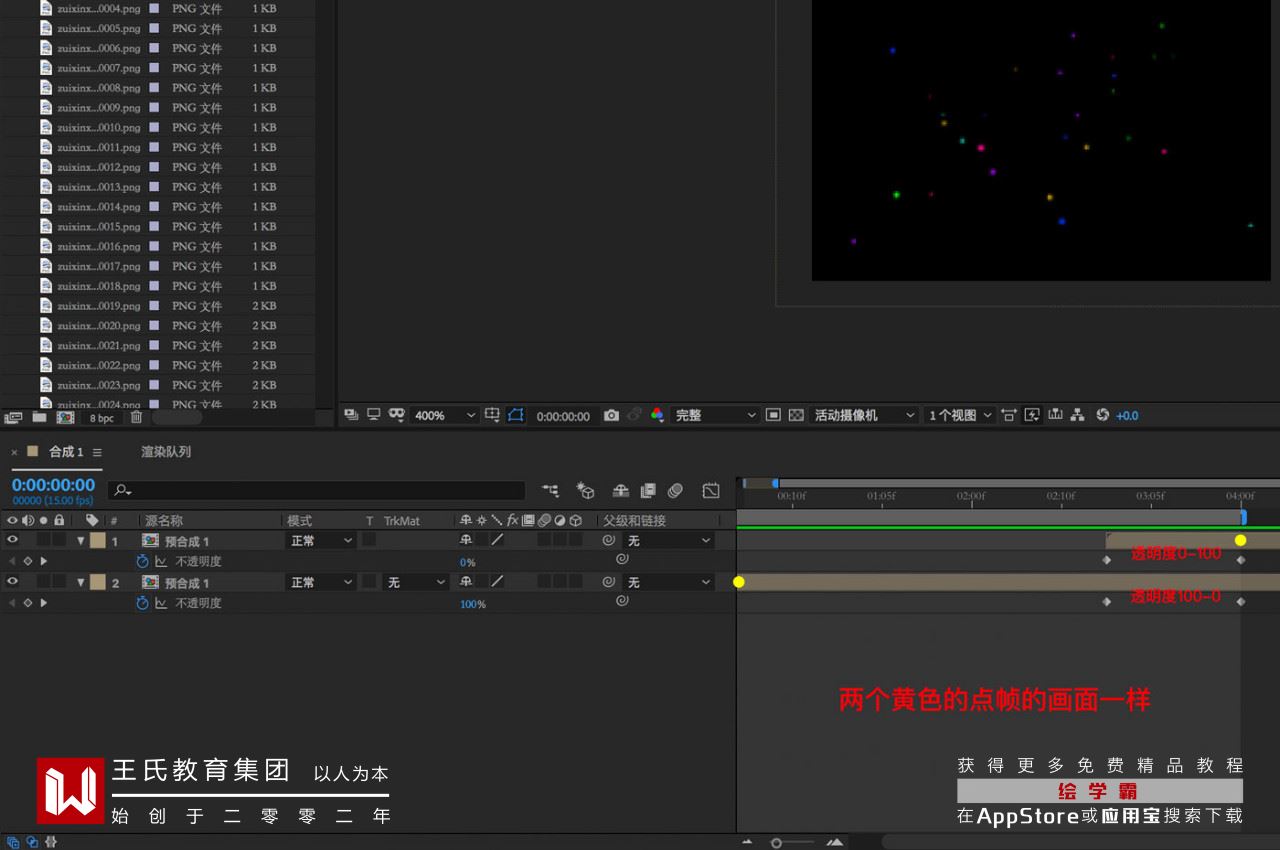Click layer 1 parent pick whip
Screen dimensions: 1280x850
(x=608, y=540)
